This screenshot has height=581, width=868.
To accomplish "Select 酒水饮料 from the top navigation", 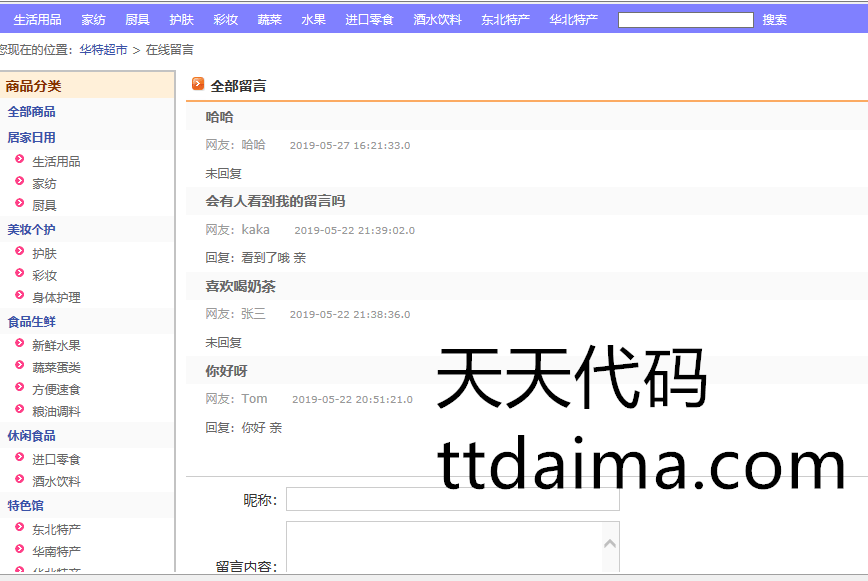I will pyautogui.click(x=437, y=20).
